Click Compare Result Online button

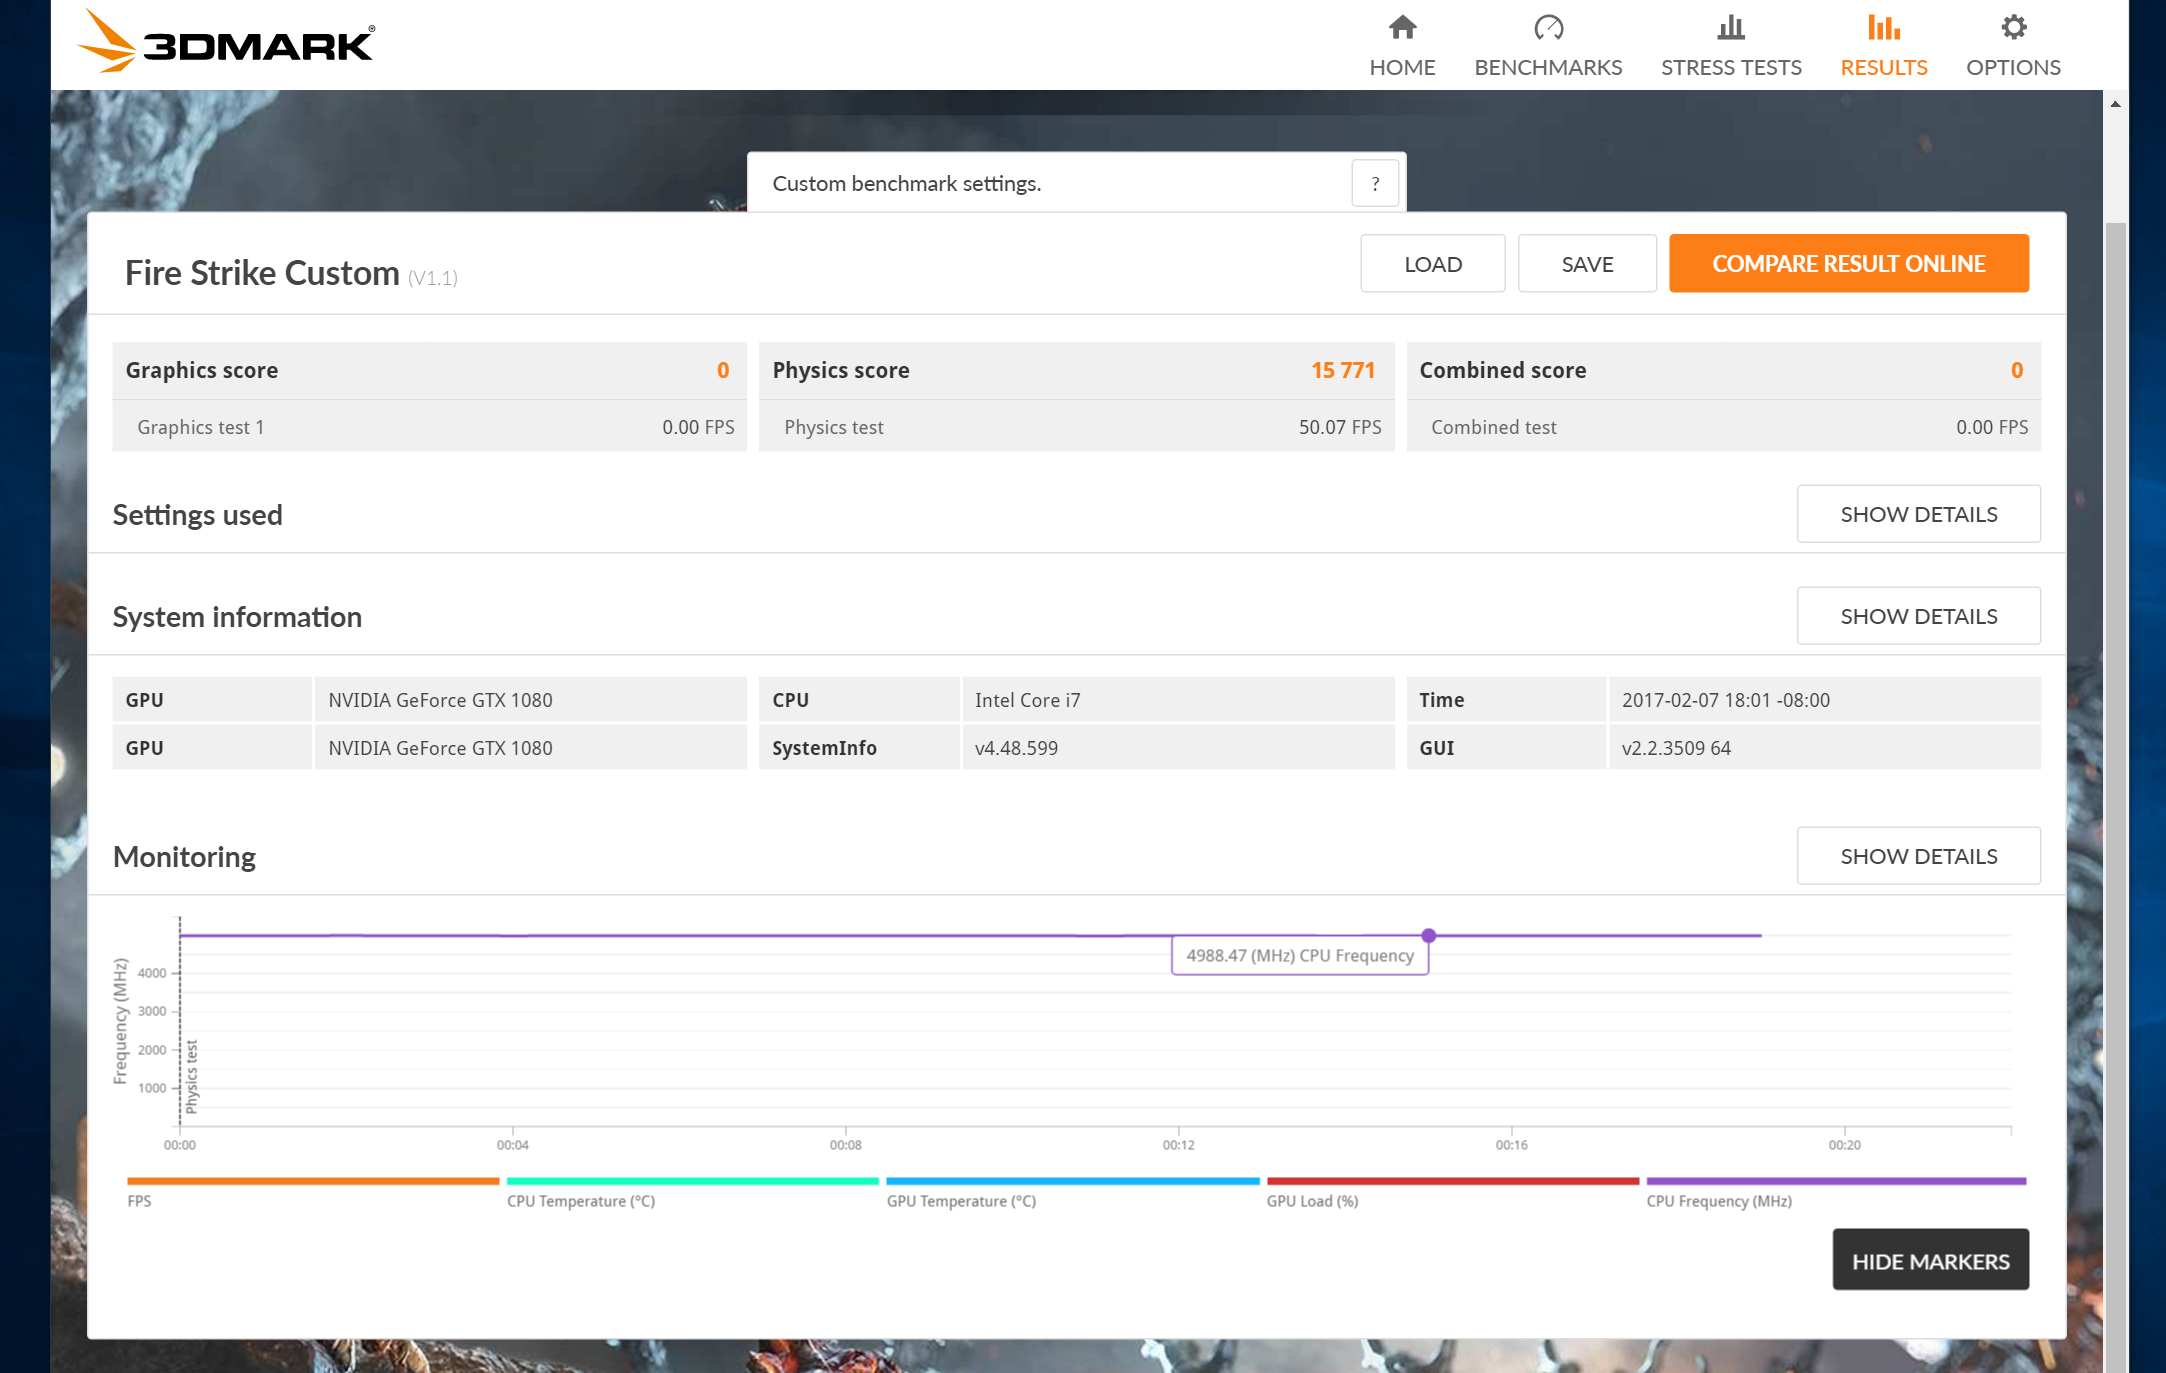1848,264
